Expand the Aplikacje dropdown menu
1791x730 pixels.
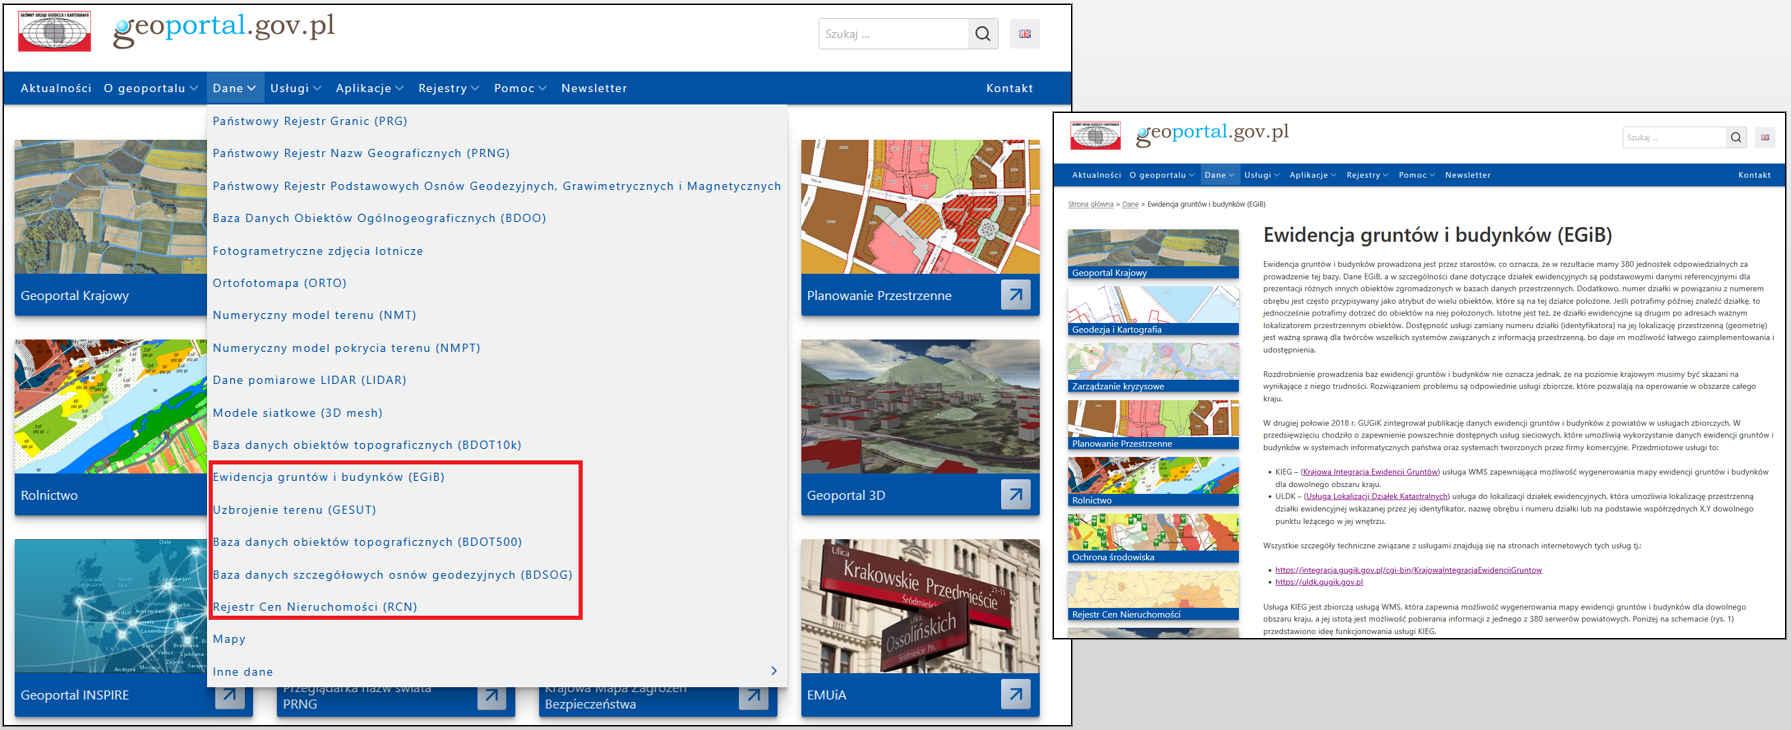pyautogui.click(x=369, y=88)
